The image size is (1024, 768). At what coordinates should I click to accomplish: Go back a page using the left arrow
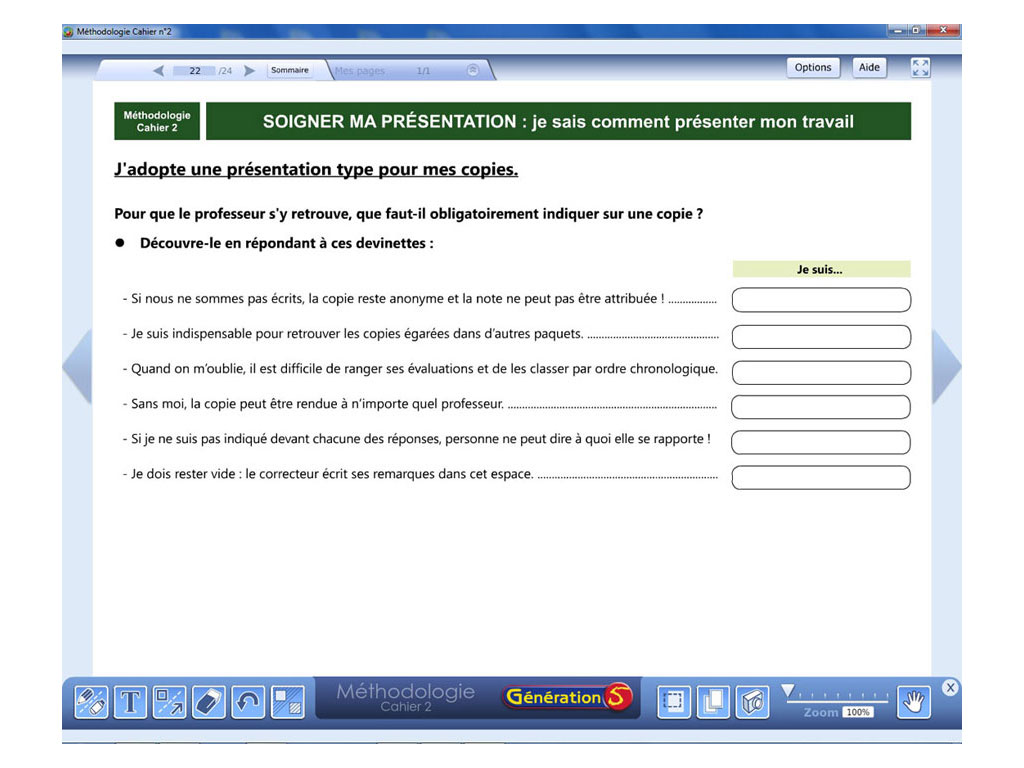(157, 70)
